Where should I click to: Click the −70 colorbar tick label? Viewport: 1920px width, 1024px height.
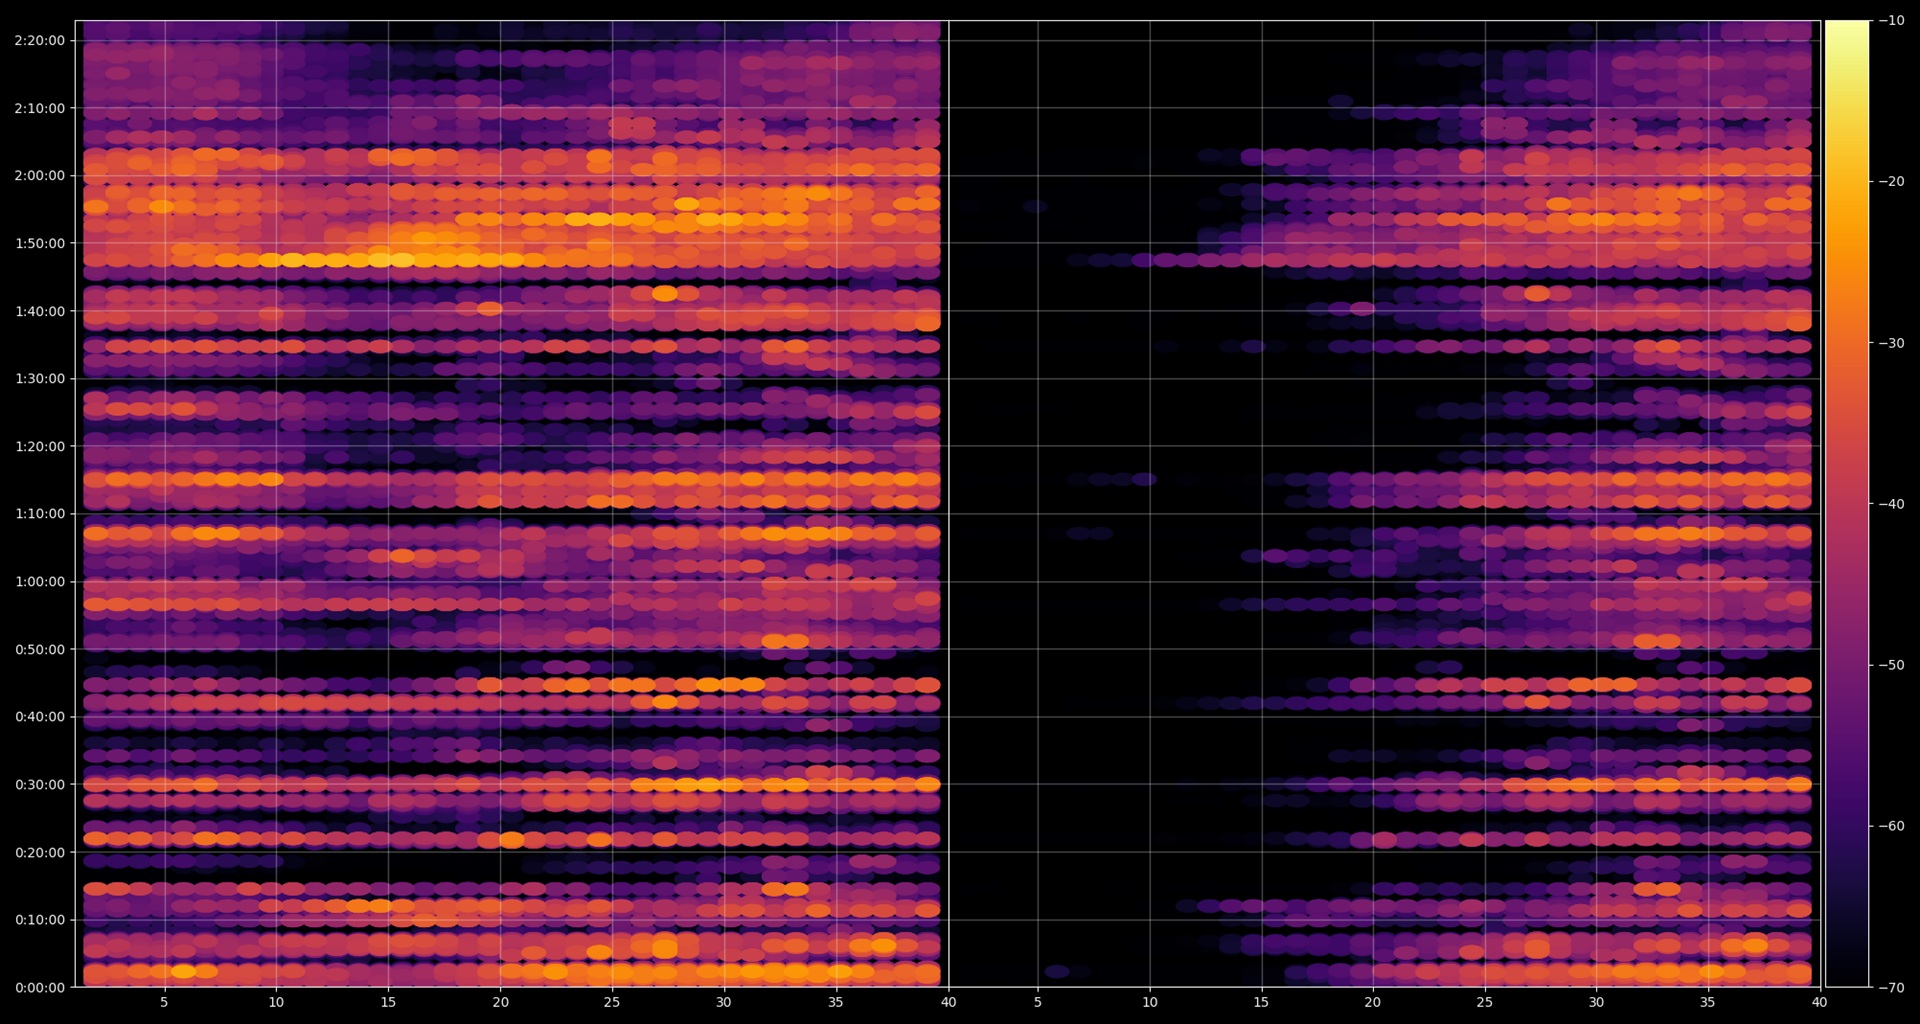pyautogui.click(x=1891, y=988)
